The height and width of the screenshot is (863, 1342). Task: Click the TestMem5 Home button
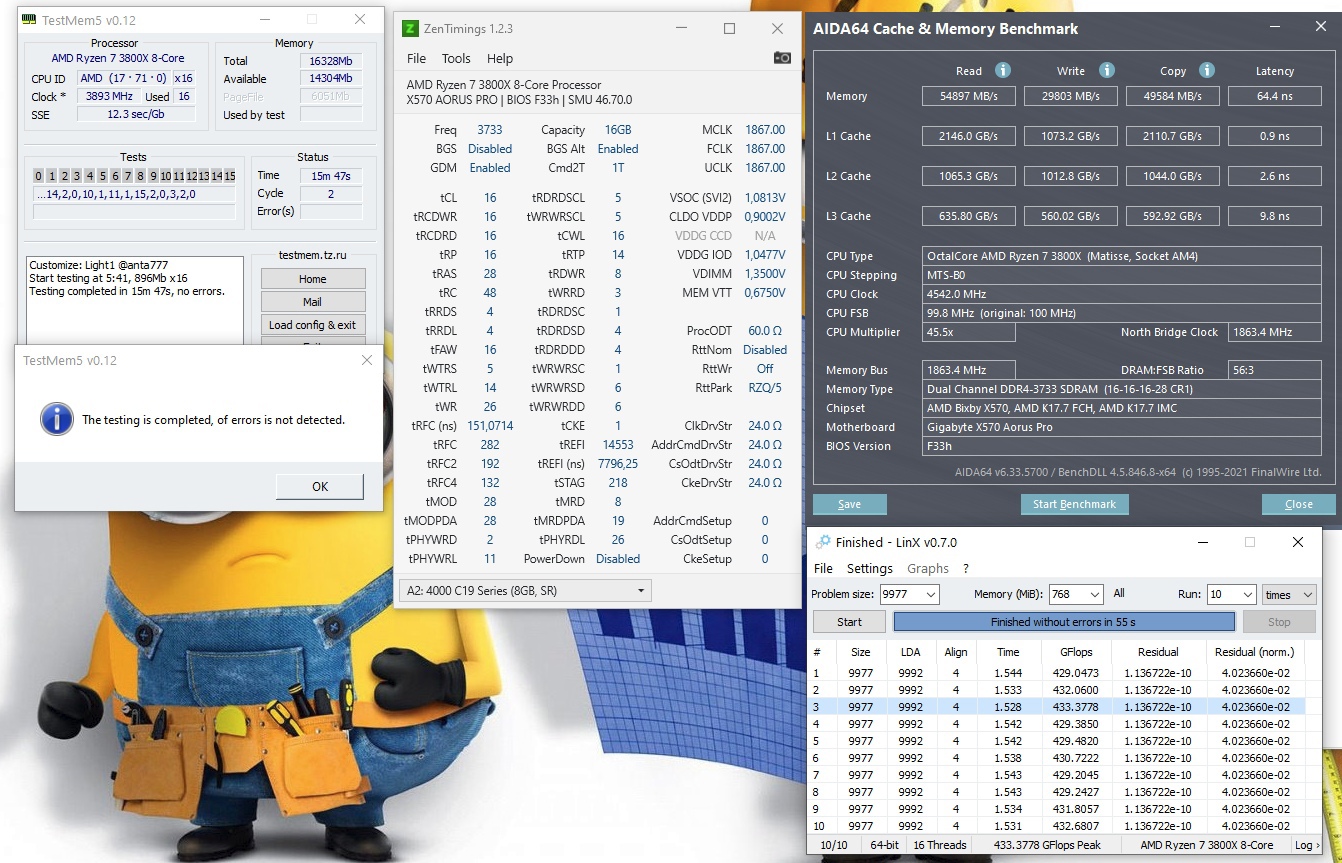pos(313,279)
